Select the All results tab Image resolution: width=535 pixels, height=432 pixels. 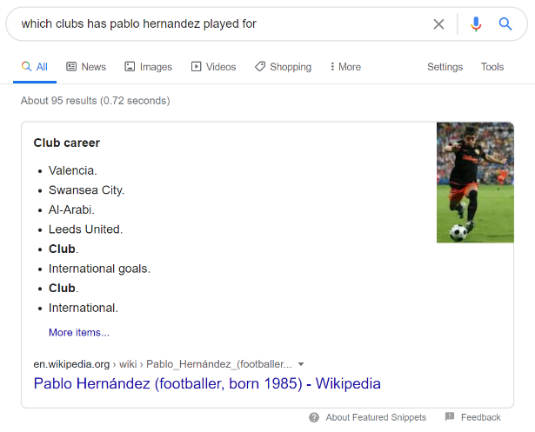point(35,67)
